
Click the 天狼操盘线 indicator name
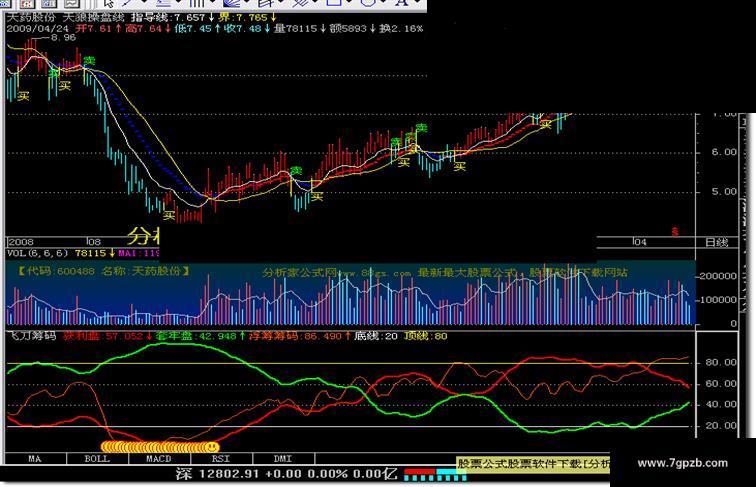(94, 17)
